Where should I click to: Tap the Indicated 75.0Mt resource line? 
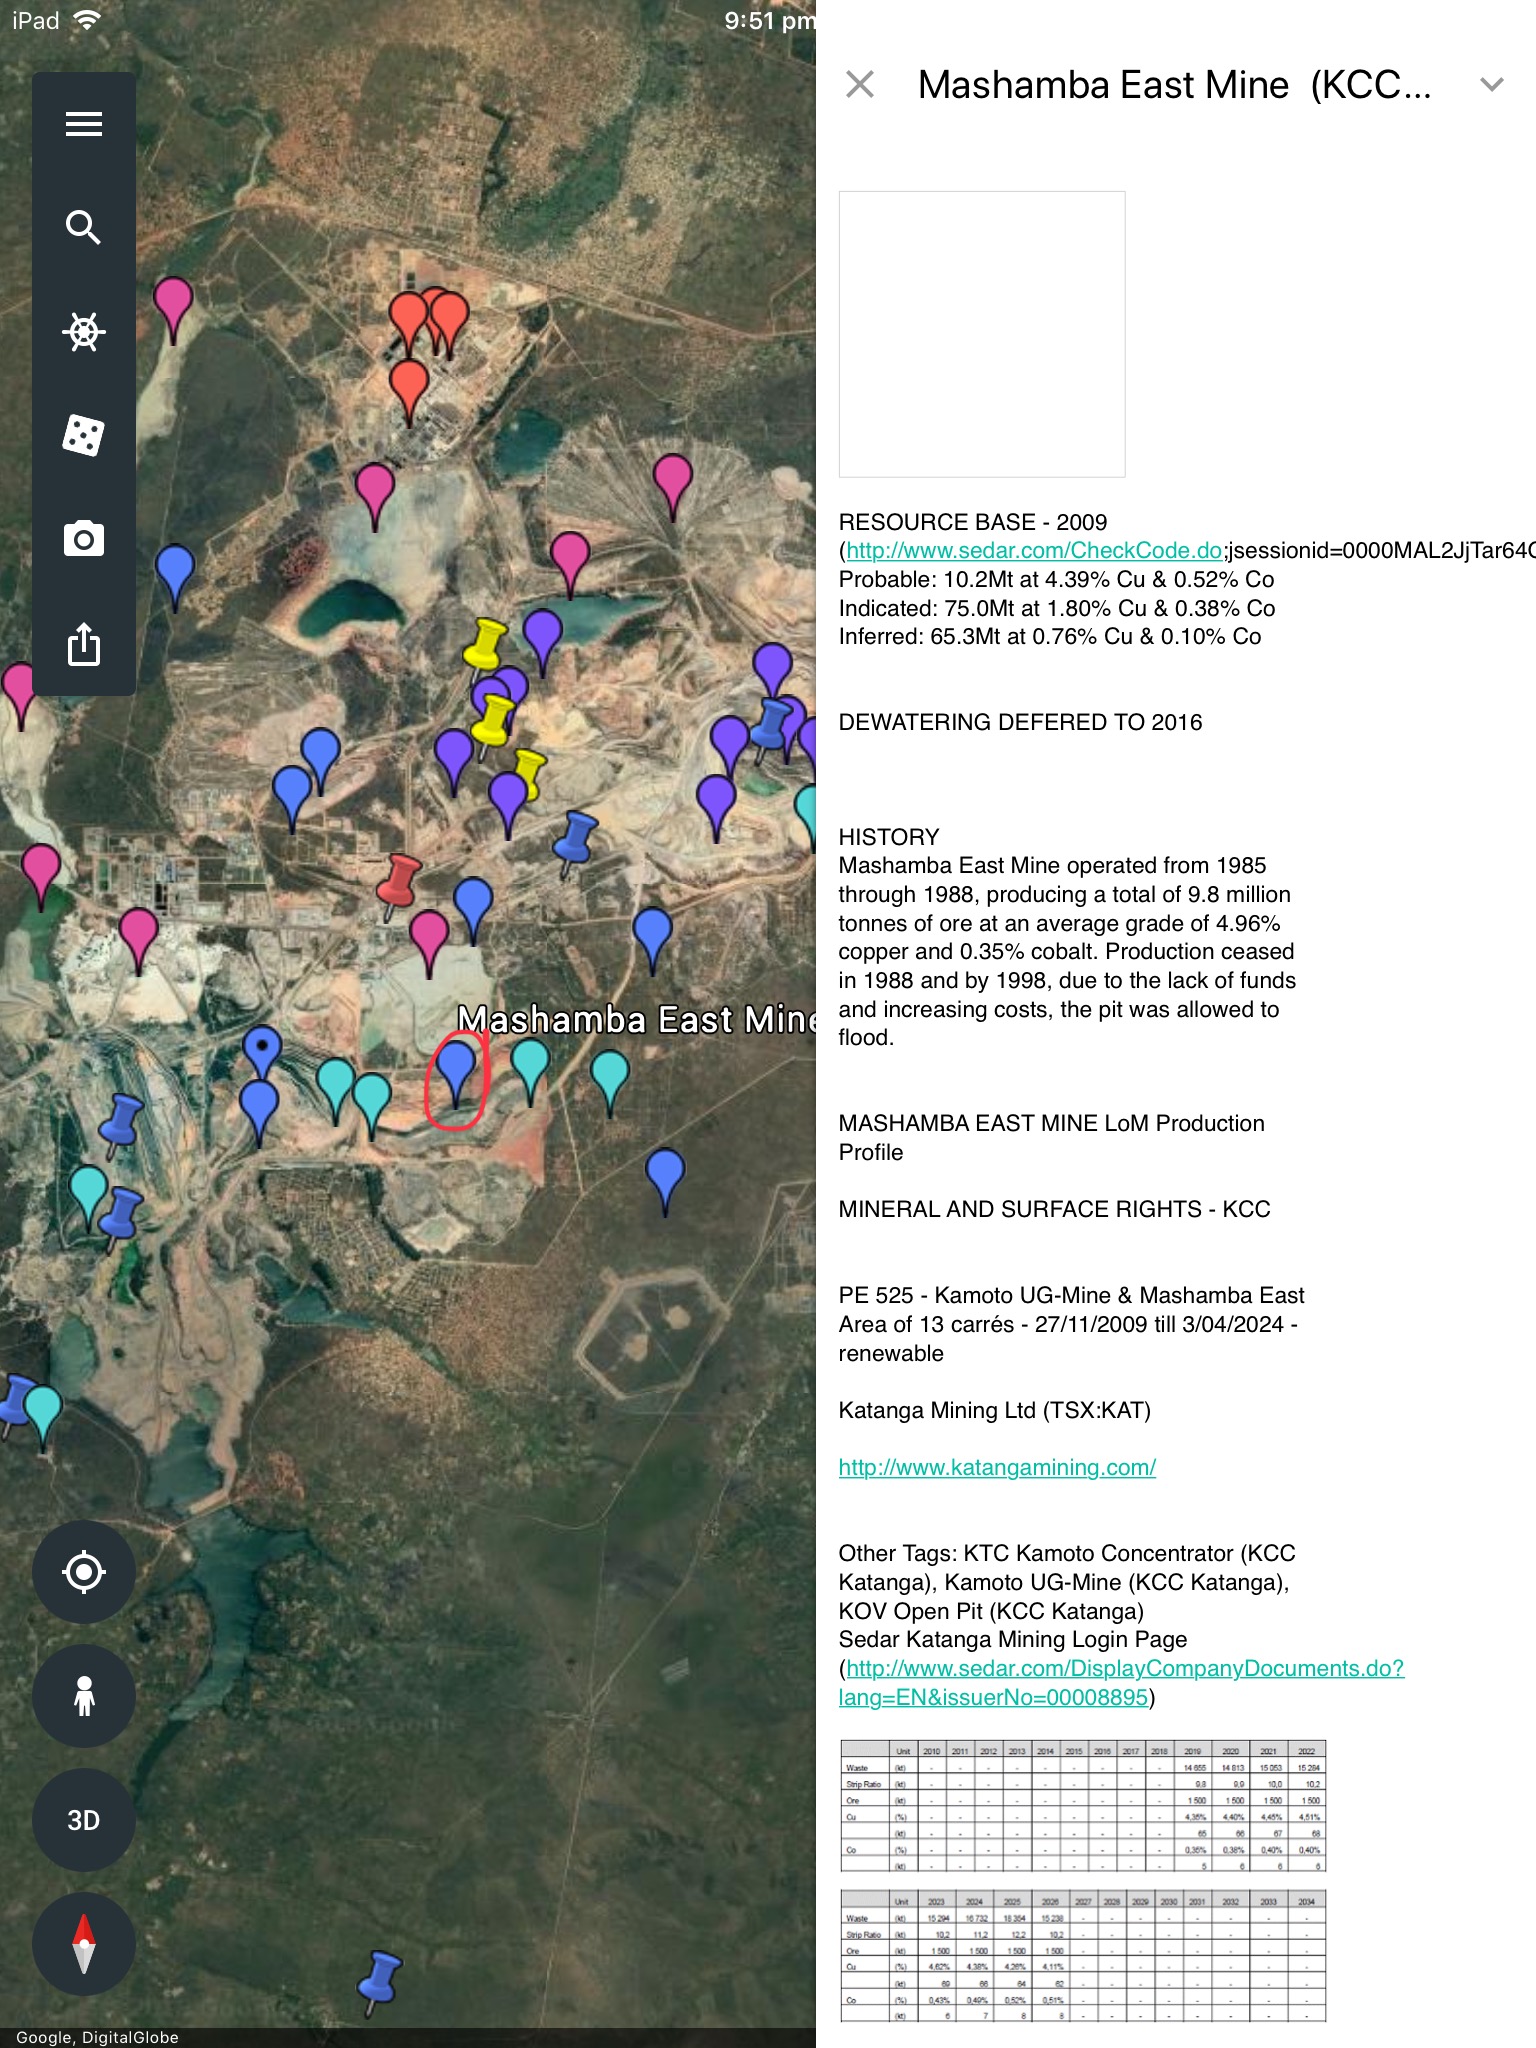point(1057,608)
